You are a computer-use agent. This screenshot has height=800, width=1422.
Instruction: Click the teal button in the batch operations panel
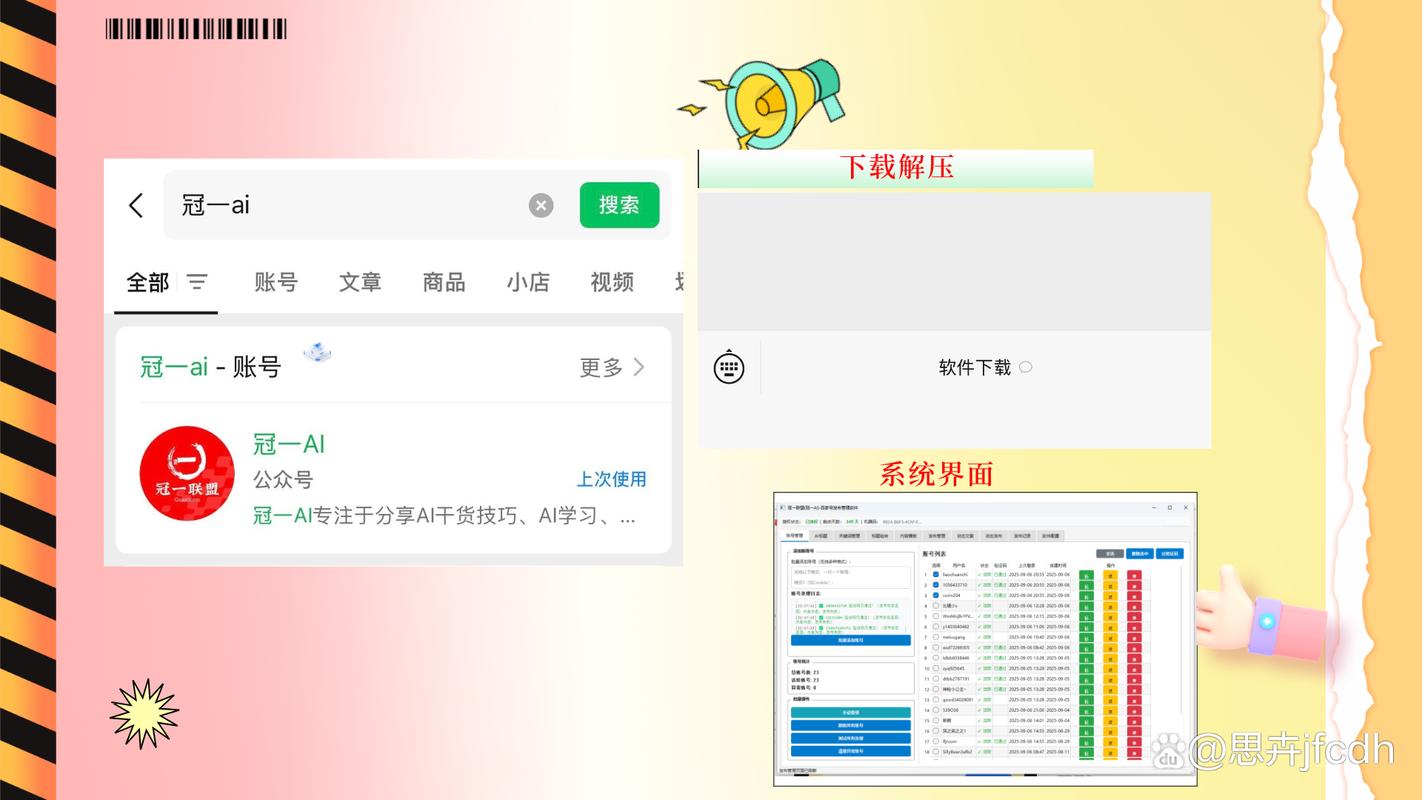click(851, 712)
